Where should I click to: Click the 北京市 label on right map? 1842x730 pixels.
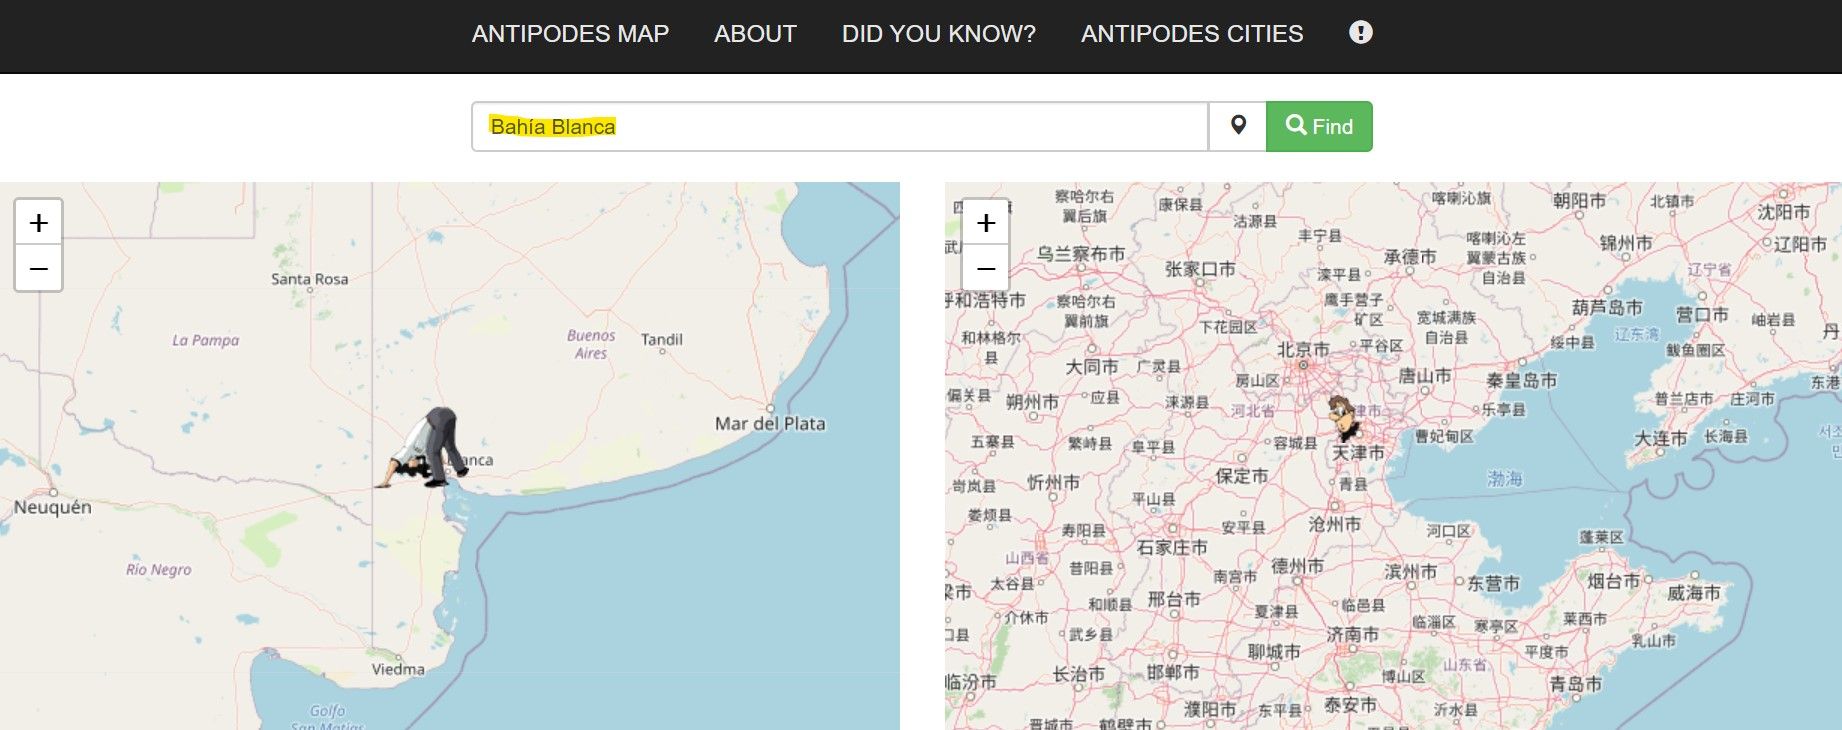point(1303,350)
